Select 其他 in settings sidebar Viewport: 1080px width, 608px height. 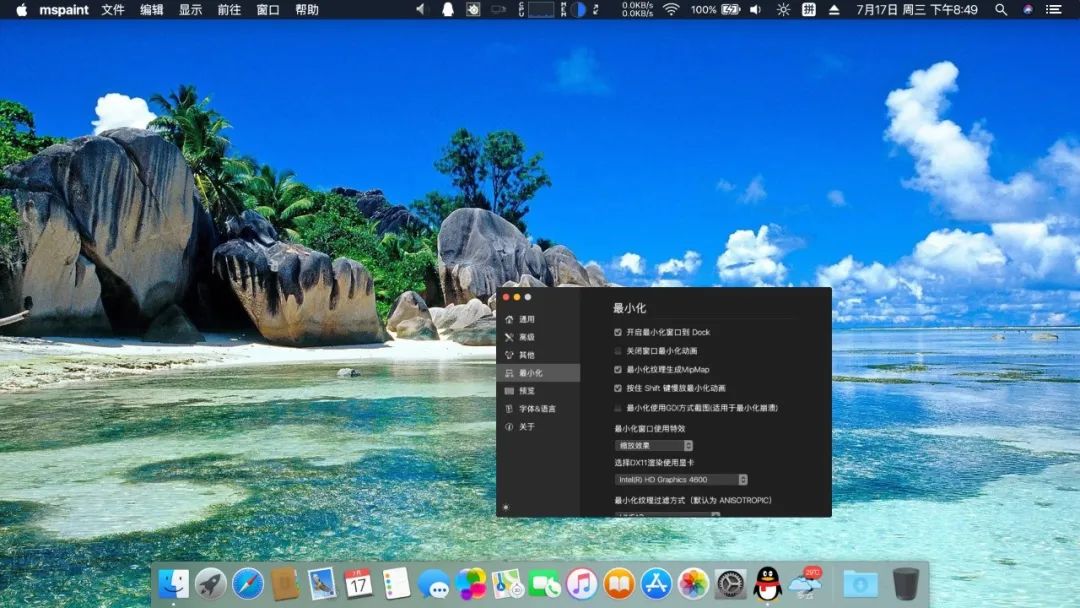[538, 355]
